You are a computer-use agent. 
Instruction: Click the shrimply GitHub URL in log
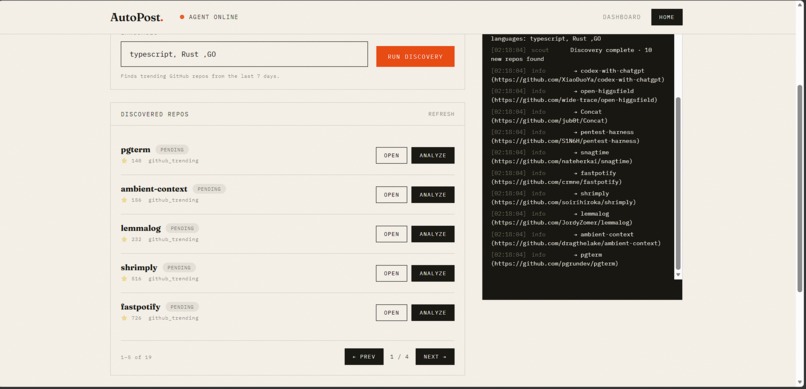click(x=564, y=202)
